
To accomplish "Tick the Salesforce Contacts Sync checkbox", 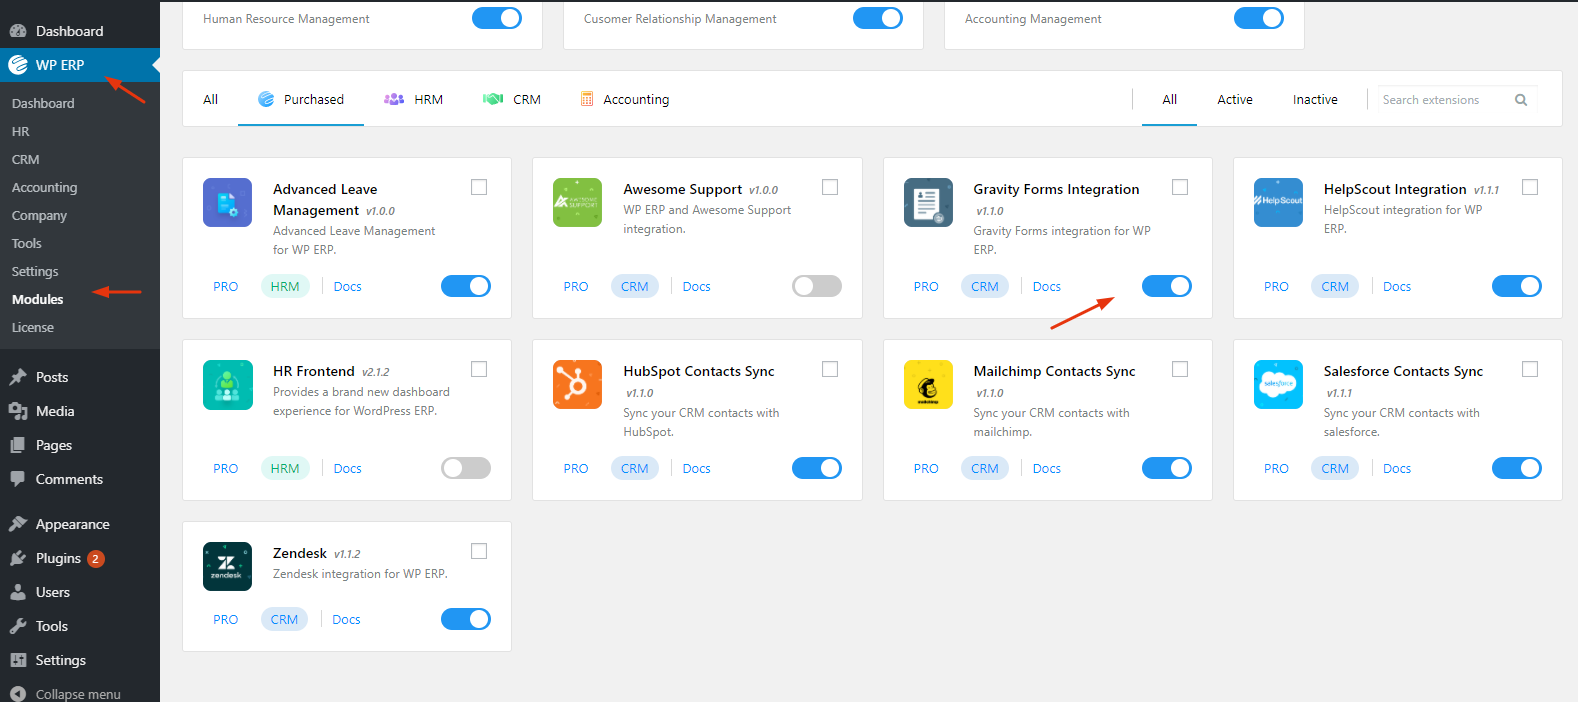I will 1530,369.
